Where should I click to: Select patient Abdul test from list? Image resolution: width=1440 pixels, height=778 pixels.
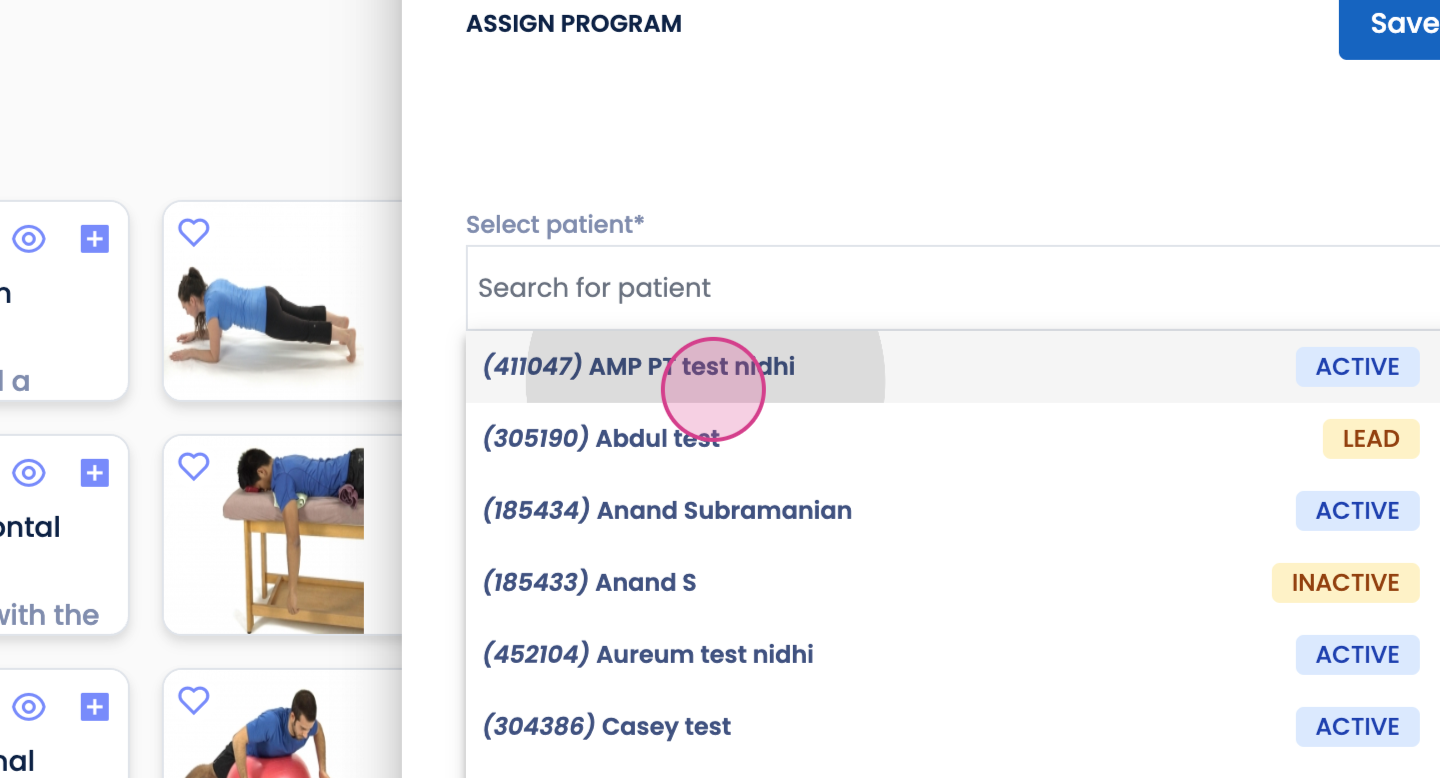click(601, 439)
